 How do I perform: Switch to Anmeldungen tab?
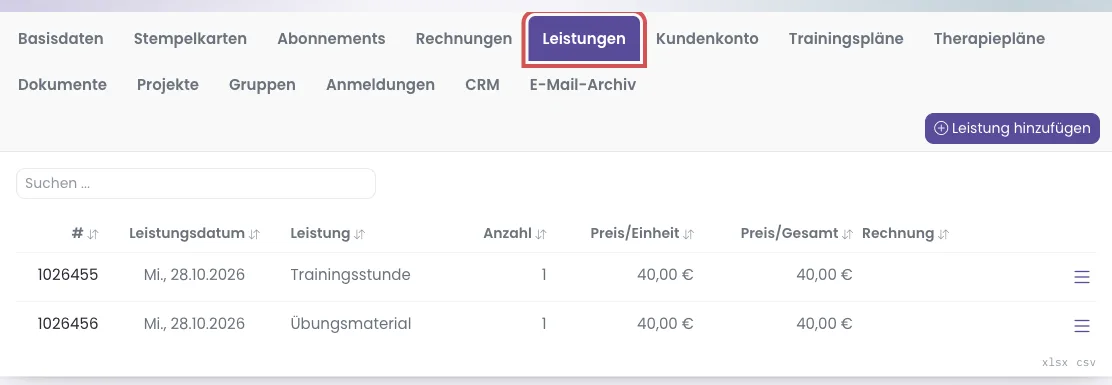point(380,85)
